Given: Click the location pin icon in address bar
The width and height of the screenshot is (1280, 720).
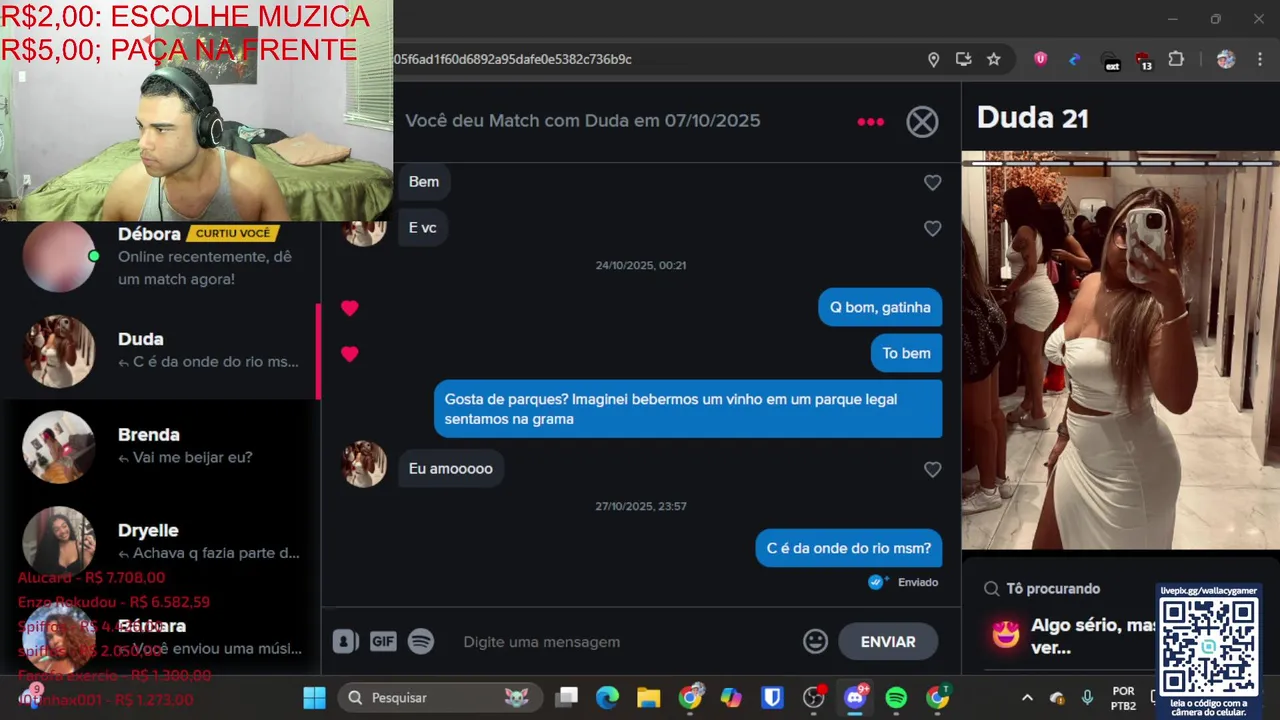Looking at the screenshot, I should coord(933,59).
